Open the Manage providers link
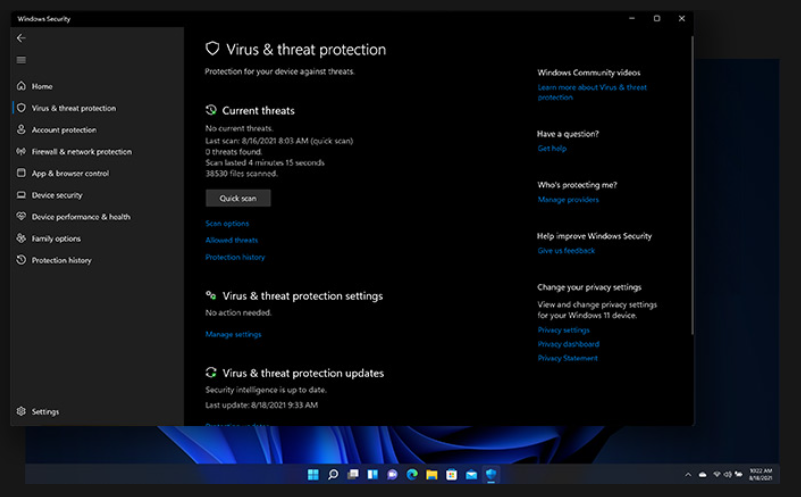Image resolution: width=801 pixels, height=497 pixels. [568, 200]
